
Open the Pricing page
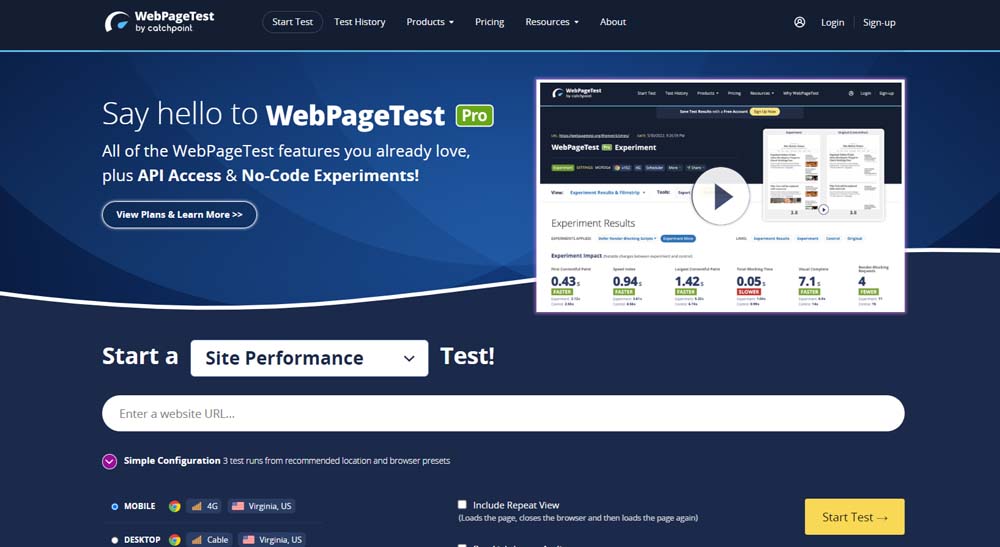point(489,22)
